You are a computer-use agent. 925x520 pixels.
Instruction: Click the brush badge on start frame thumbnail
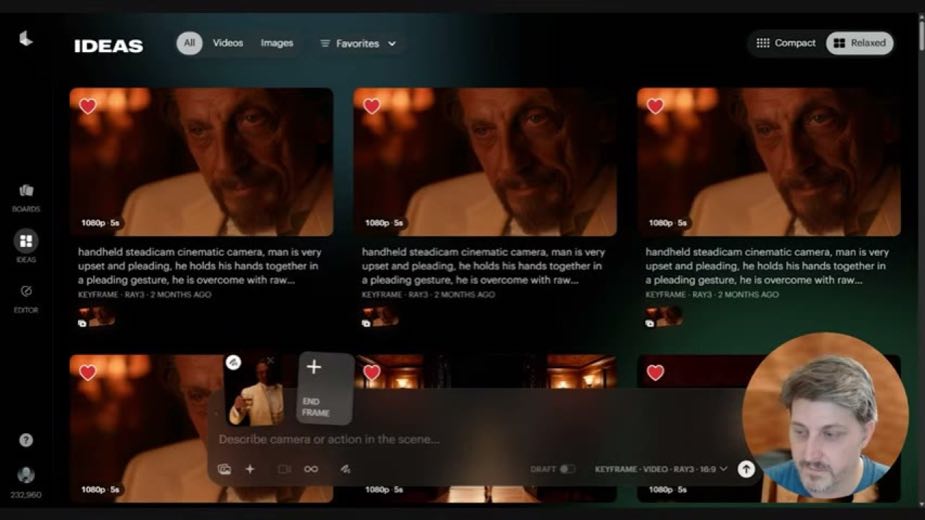click(x=234, y=362)
